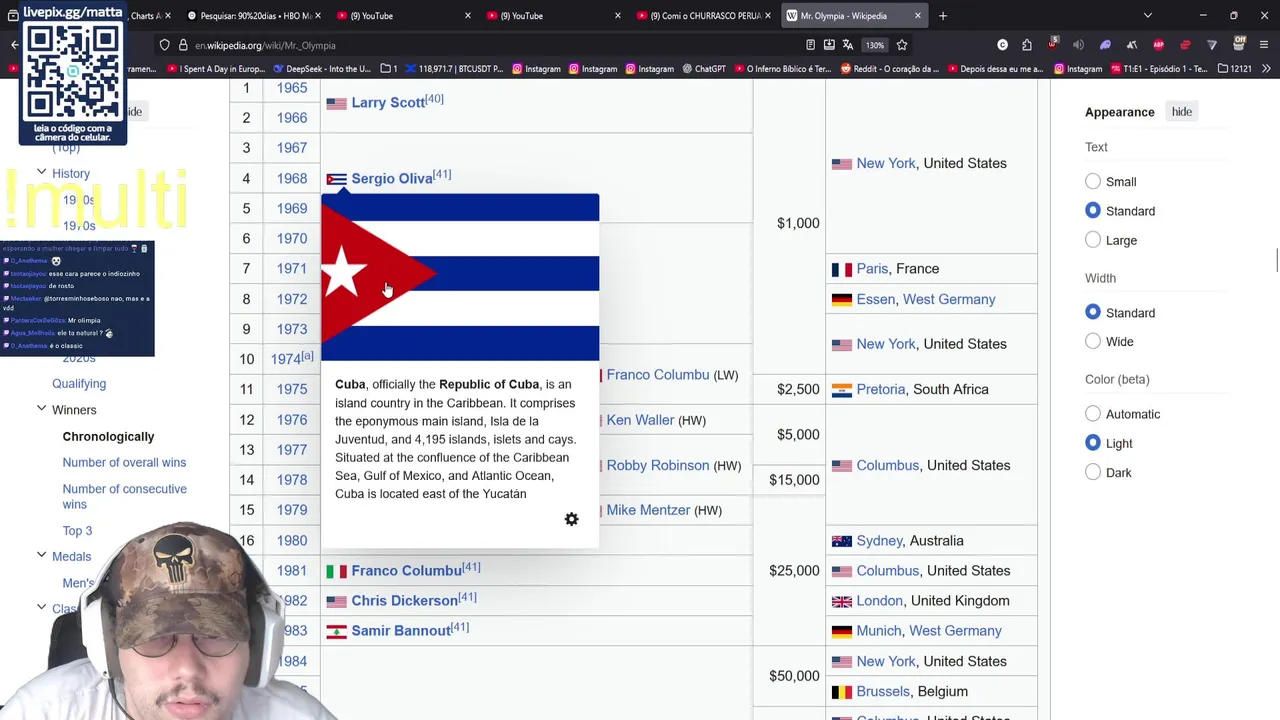Open the 12121 bookmarks folder

coord(1232,69)
